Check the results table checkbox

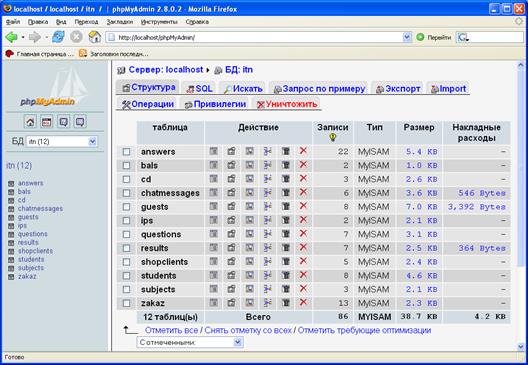126,248
